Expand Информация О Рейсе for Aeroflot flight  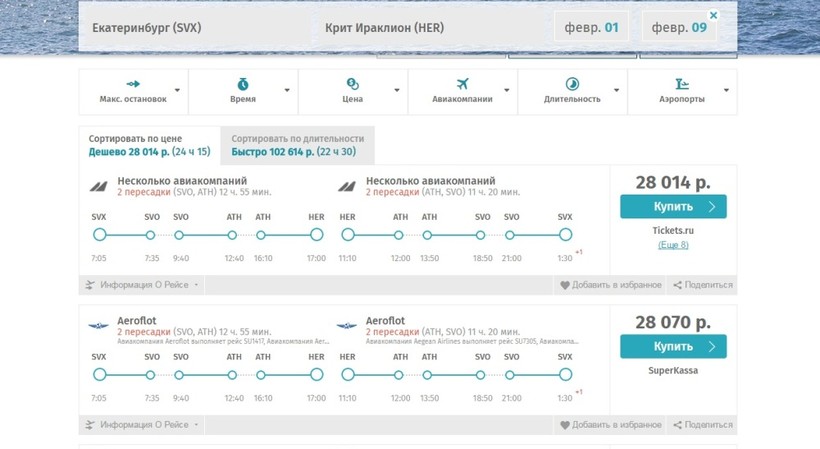click(141, 425)
